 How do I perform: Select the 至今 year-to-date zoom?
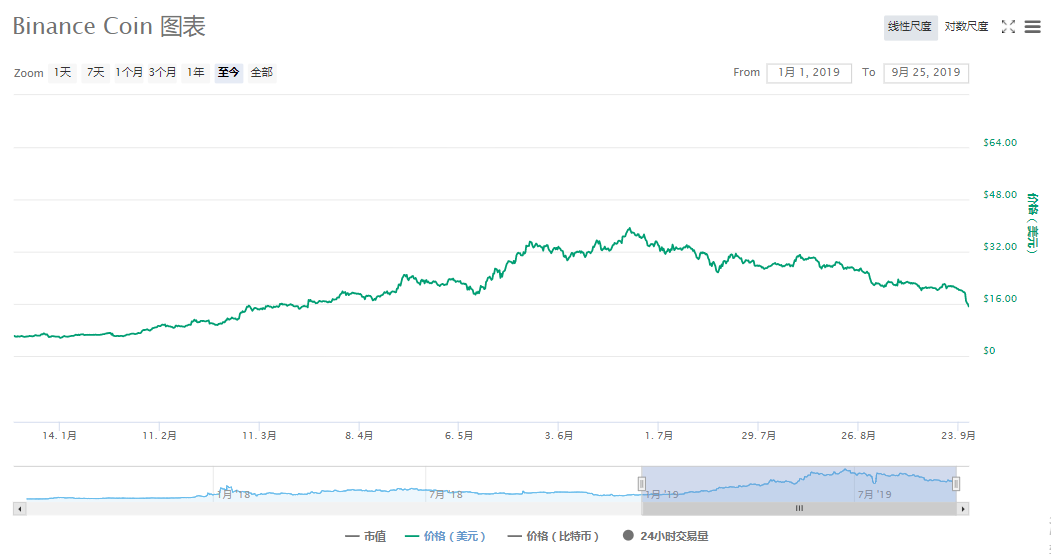pos(229,72)
